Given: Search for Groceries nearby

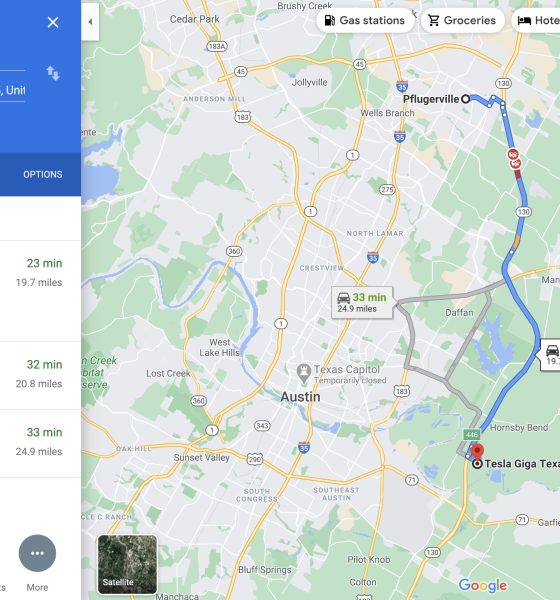Looking at the screenshot, I should coord(462,20).
